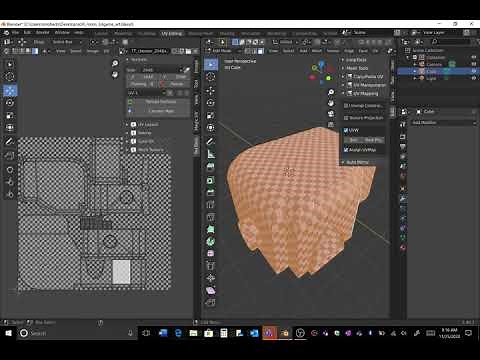
Task: Activate Select Box tool in 3D viewport toolbar
Action: pyautogui.click(x=211, y=64)
